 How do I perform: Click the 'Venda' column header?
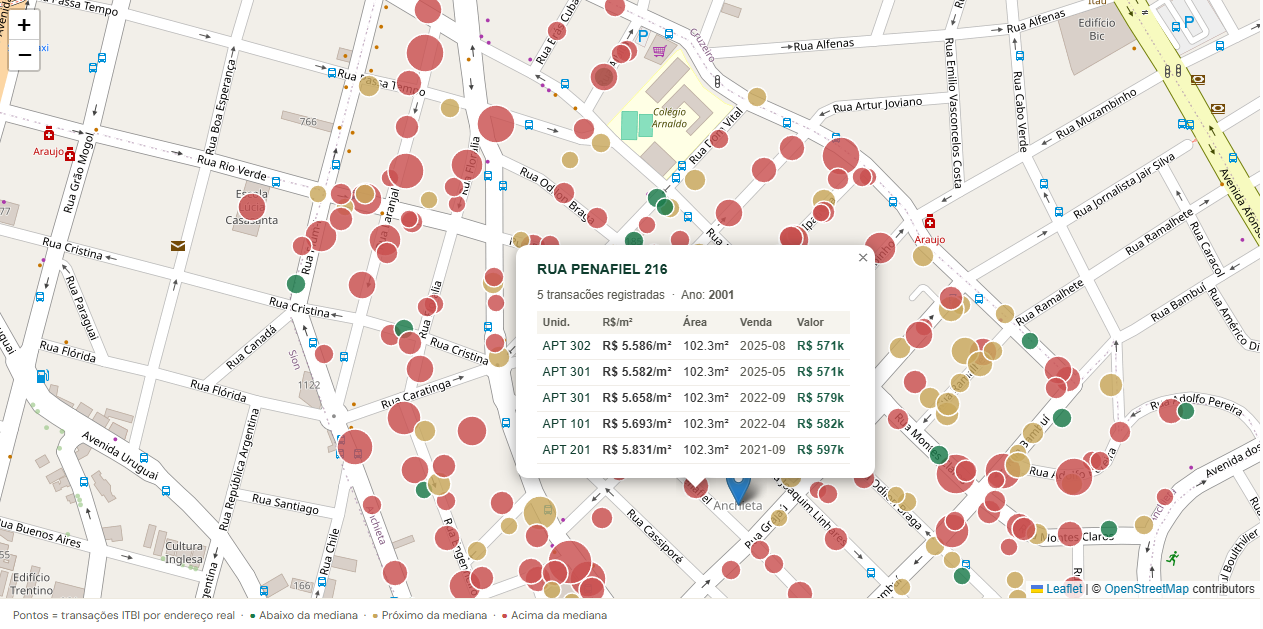(756, 322)
